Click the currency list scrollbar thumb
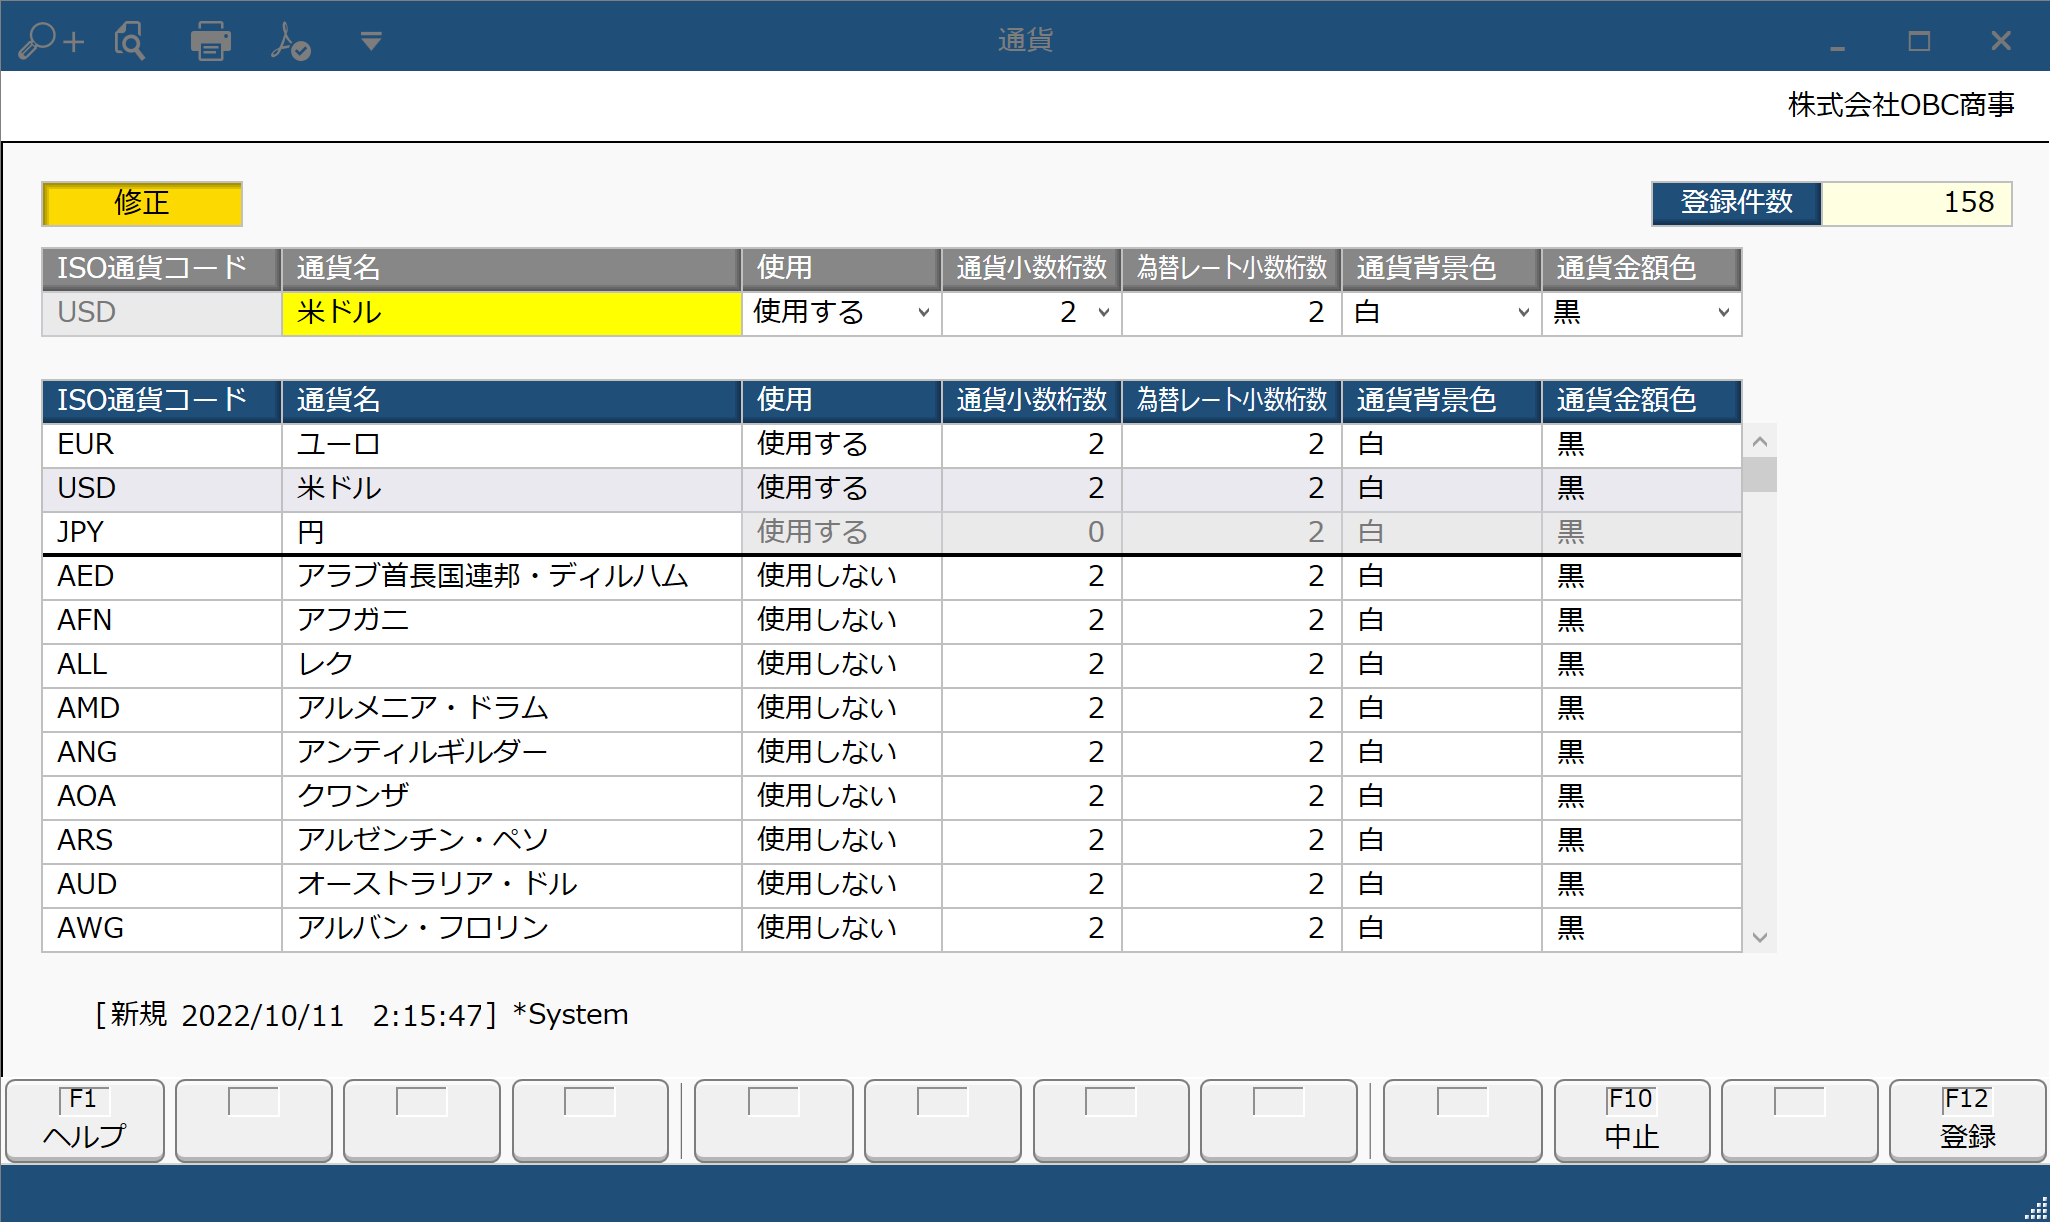Image resolution: width=2050 pixels, height=1222 pixels. pyautogui.click(x=1760, y=475)
